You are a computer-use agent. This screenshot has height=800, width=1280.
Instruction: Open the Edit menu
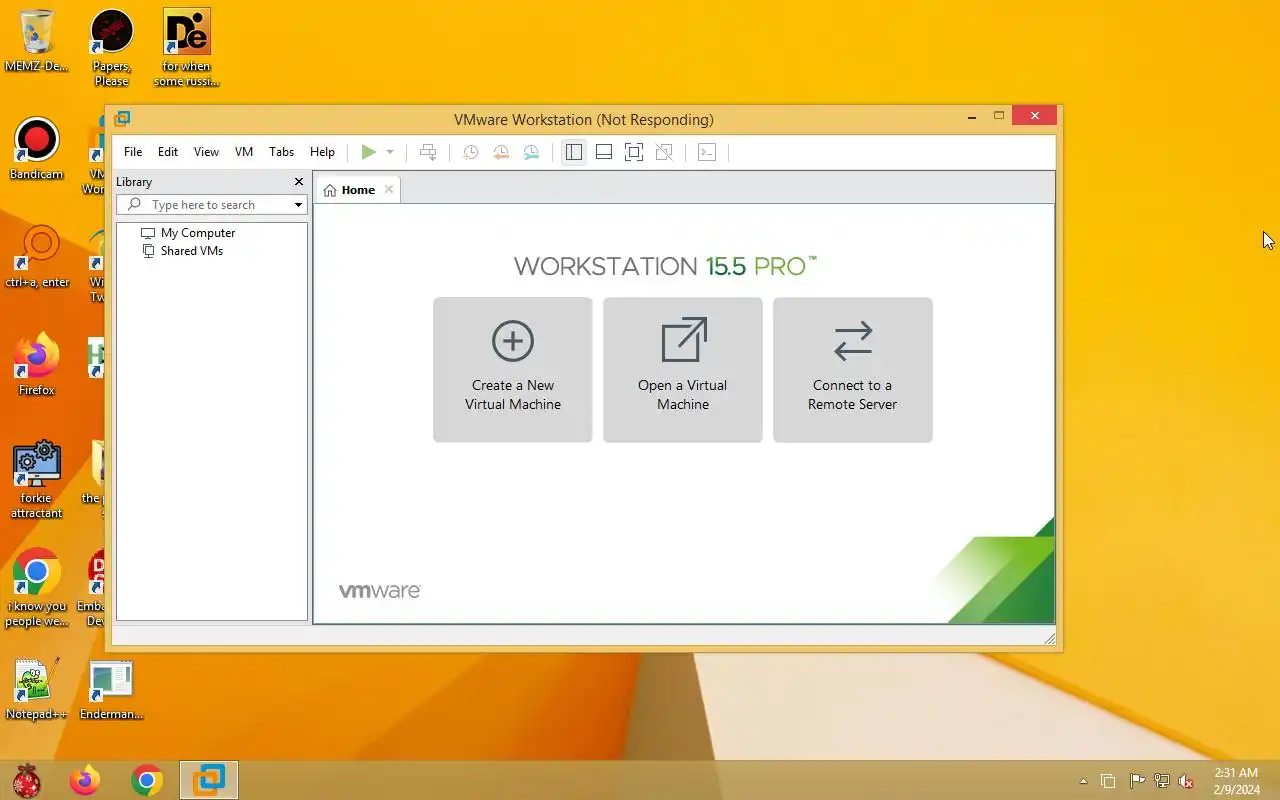click(x=168, y=152)
